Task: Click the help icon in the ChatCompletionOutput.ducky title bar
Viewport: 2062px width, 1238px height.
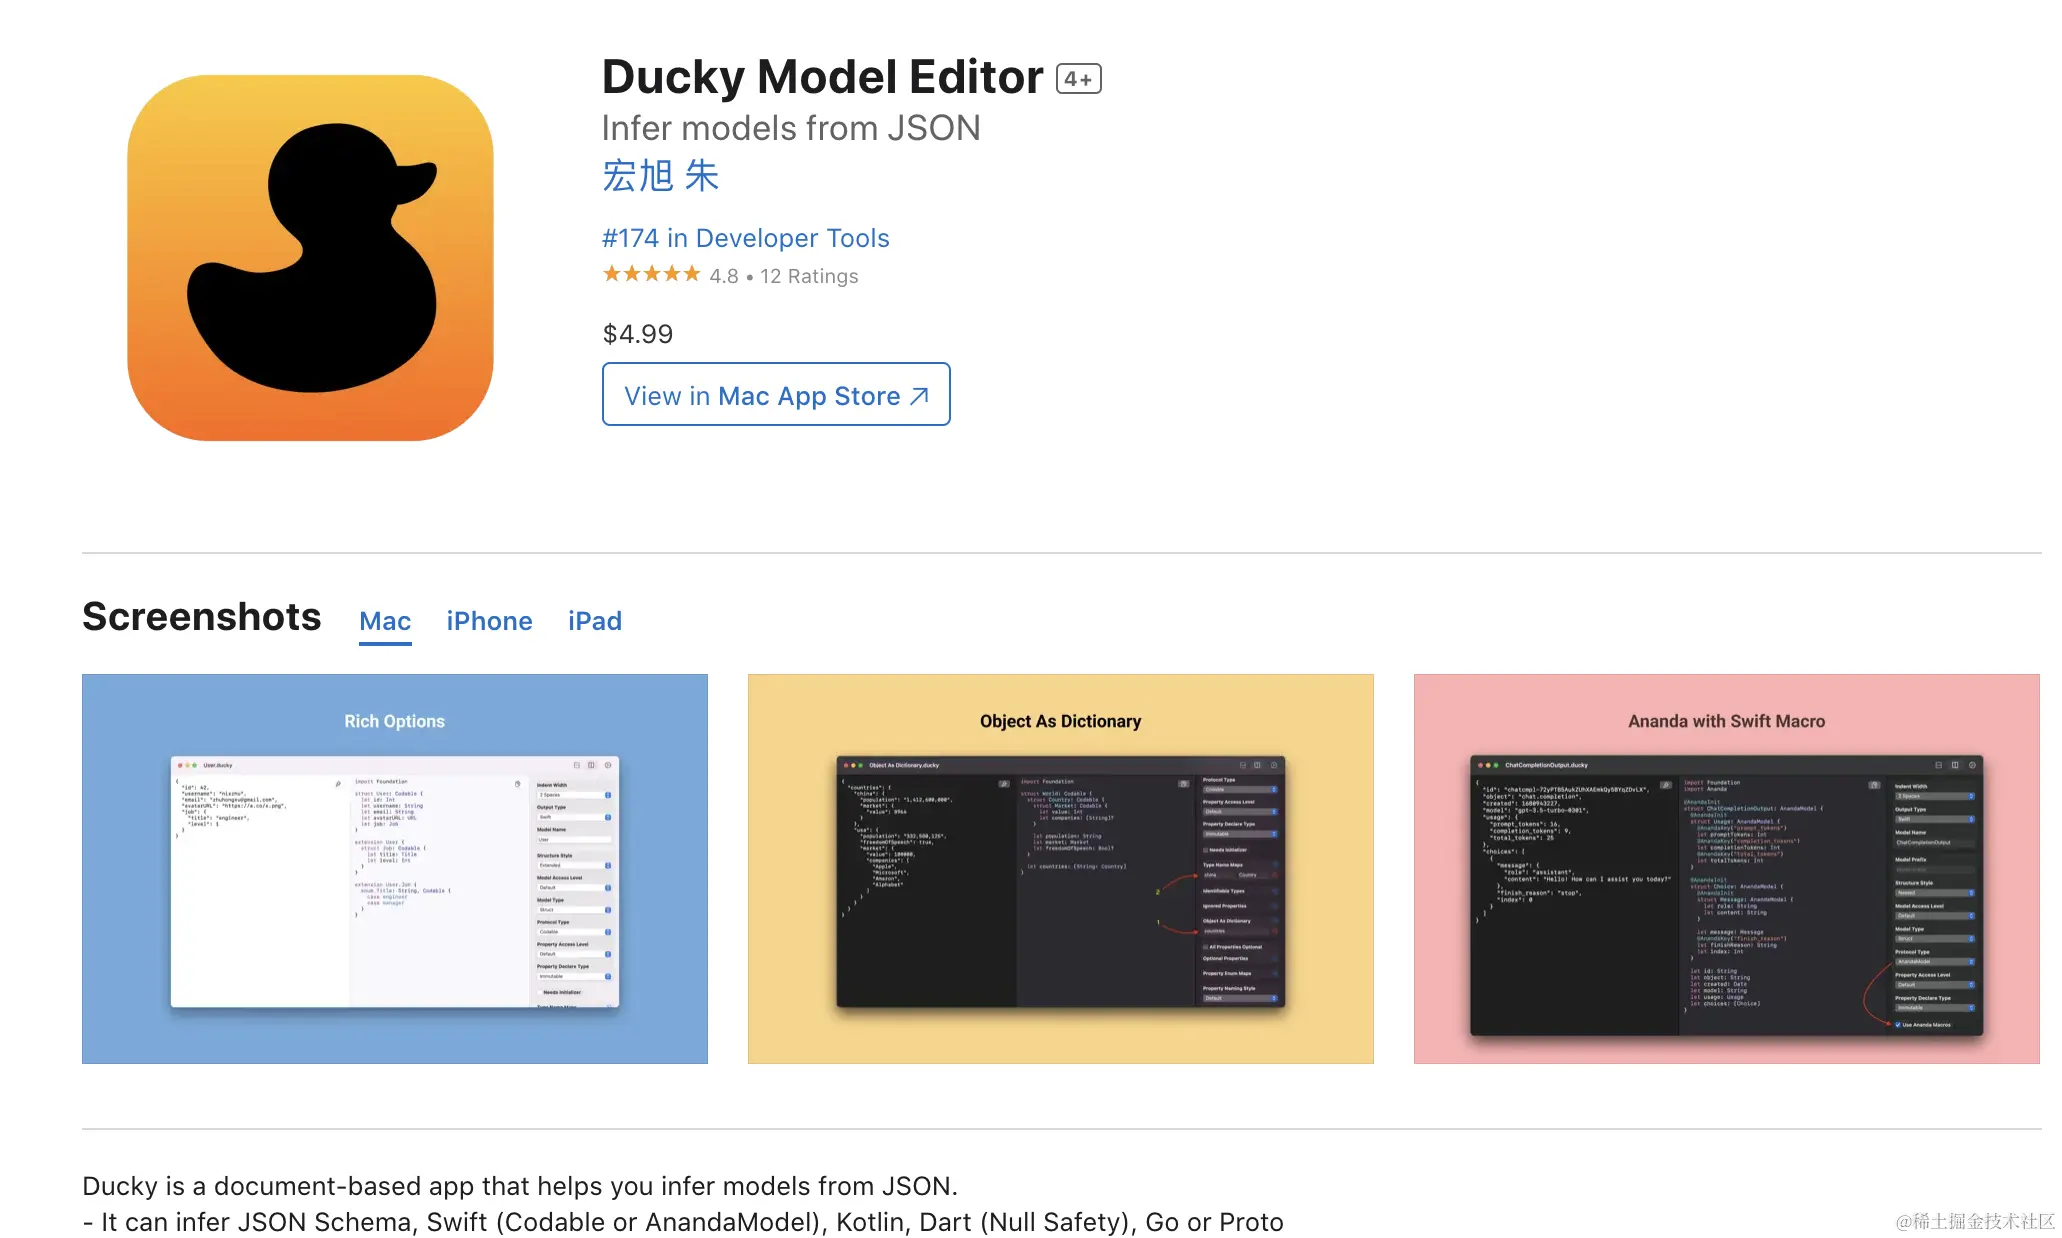Action: pos(1972,765)
